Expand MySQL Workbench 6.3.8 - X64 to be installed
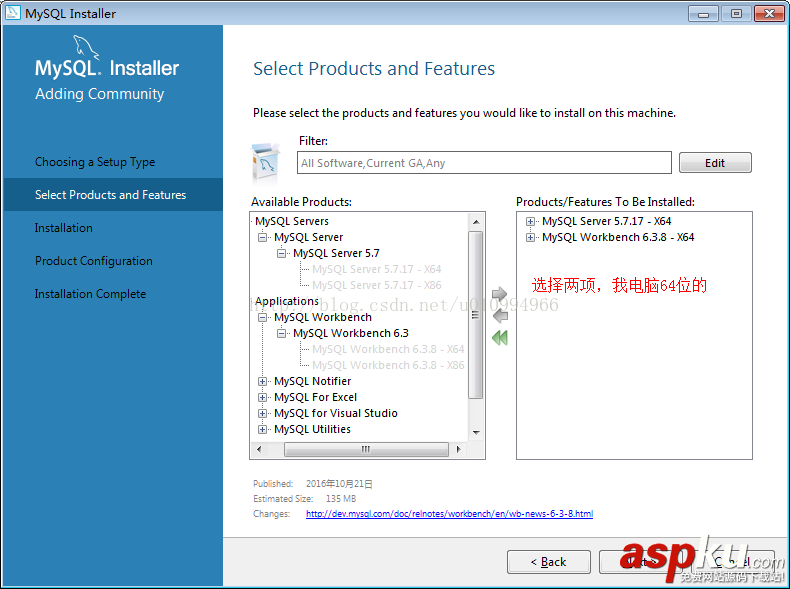This screenshot has height=589, width=790. point(530,237)
